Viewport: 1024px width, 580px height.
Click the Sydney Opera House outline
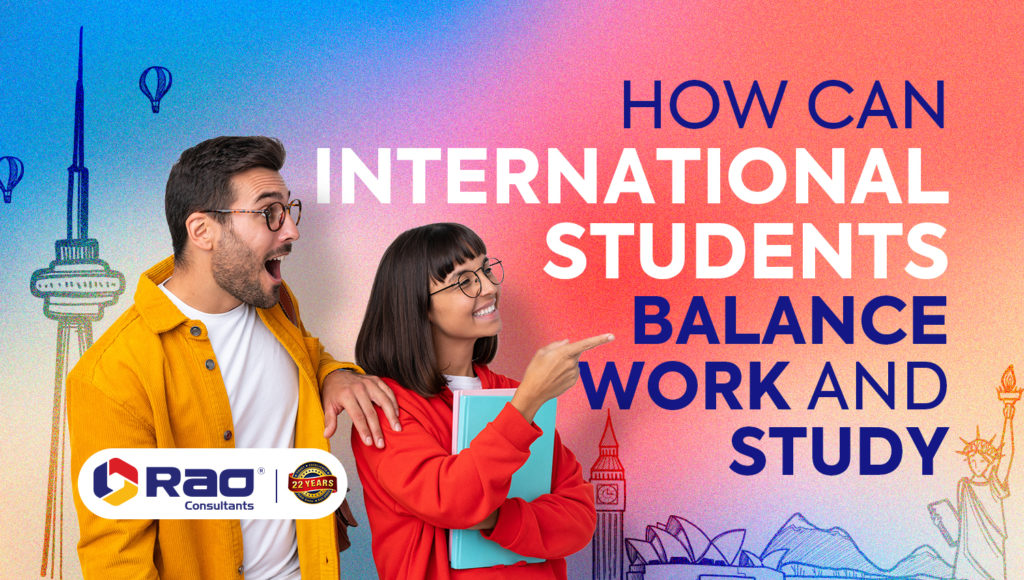pos(690,545)
